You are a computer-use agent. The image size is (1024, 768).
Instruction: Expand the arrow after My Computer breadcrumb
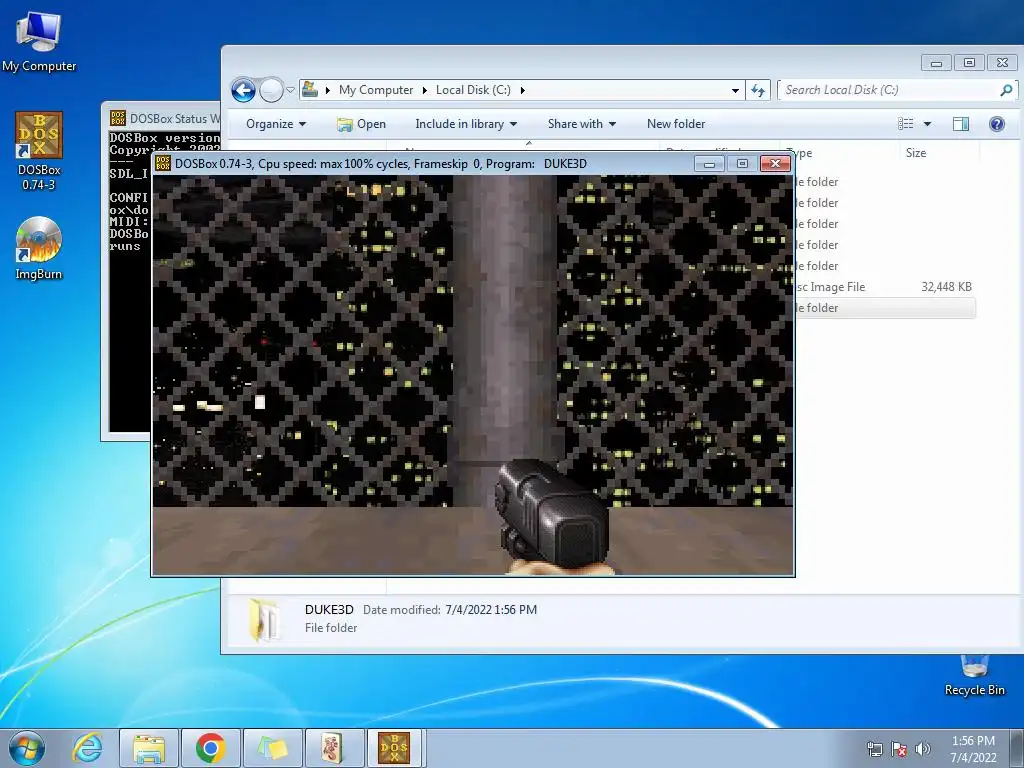(424, 90)
